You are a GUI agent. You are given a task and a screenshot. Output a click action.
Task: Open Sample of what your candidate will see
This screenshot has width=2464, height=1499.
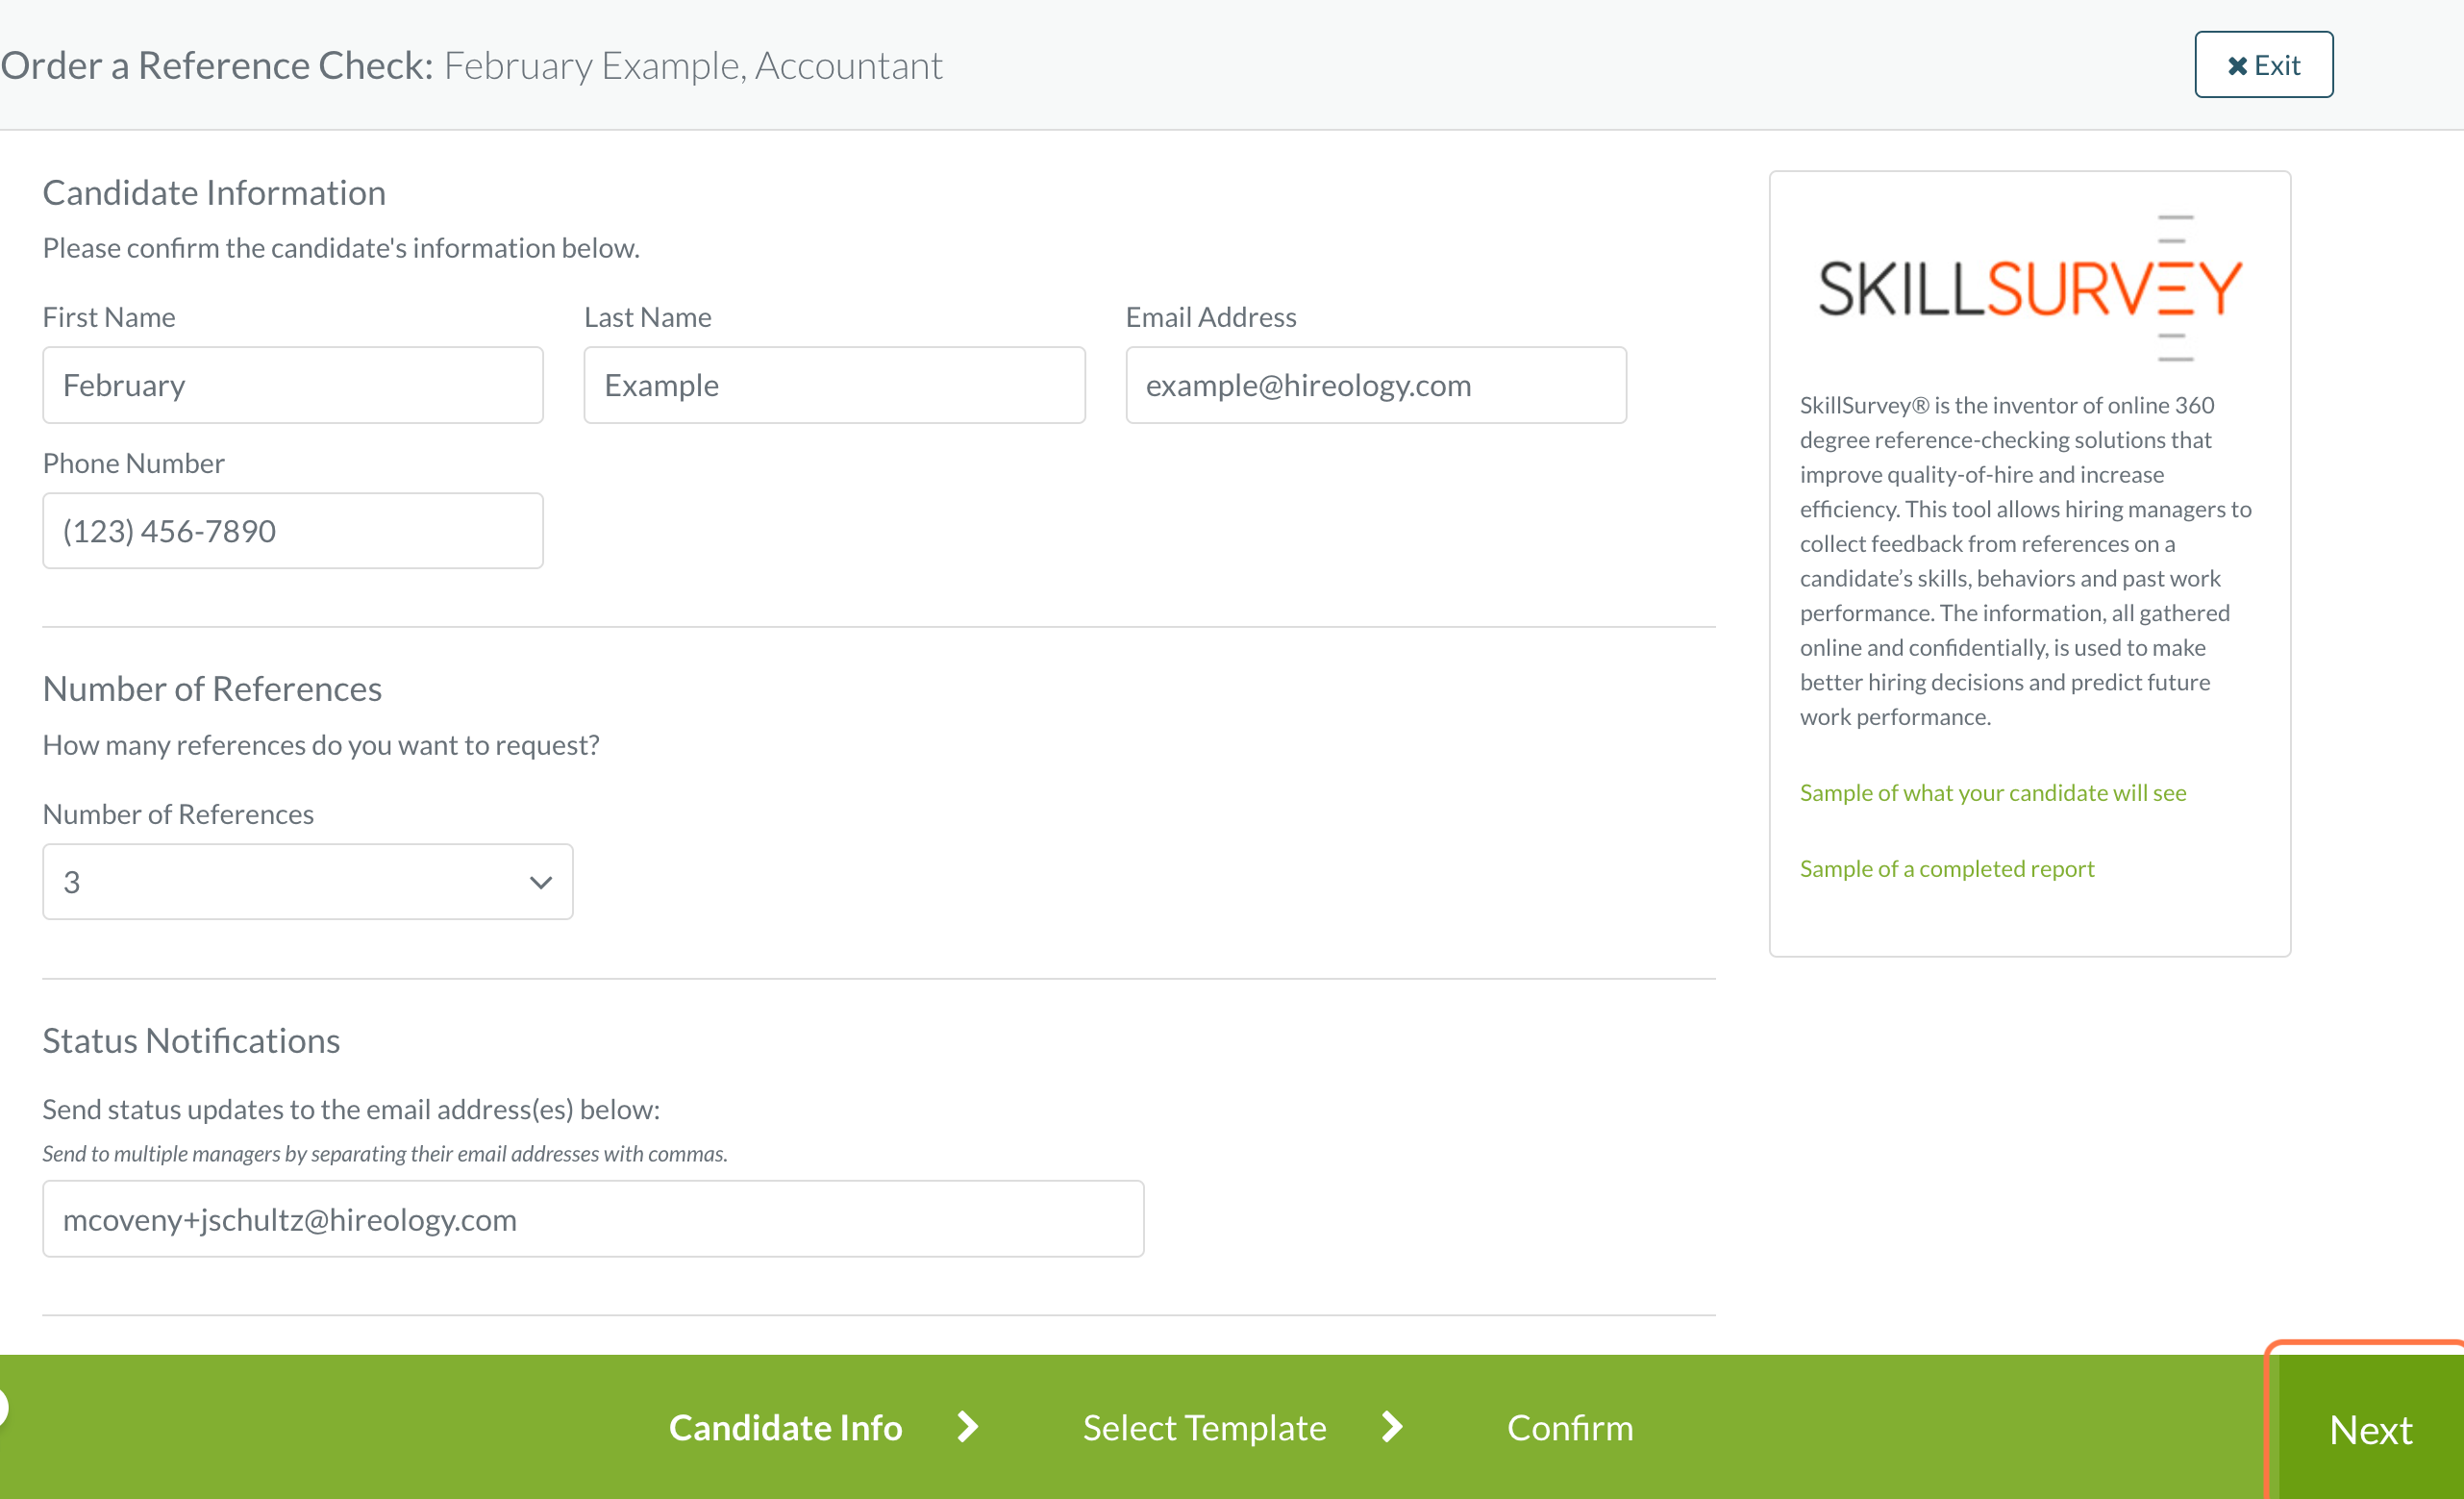point(1993,793)
